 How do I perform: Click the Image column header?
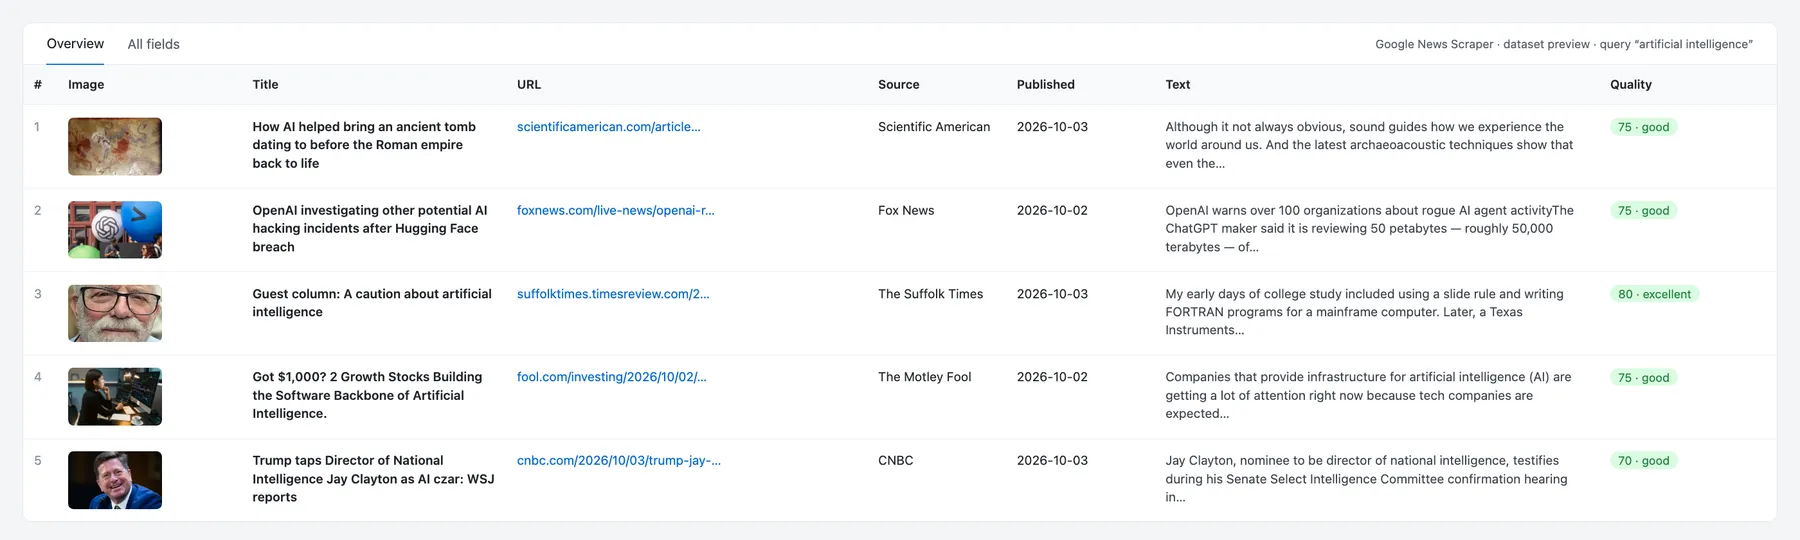86,85
